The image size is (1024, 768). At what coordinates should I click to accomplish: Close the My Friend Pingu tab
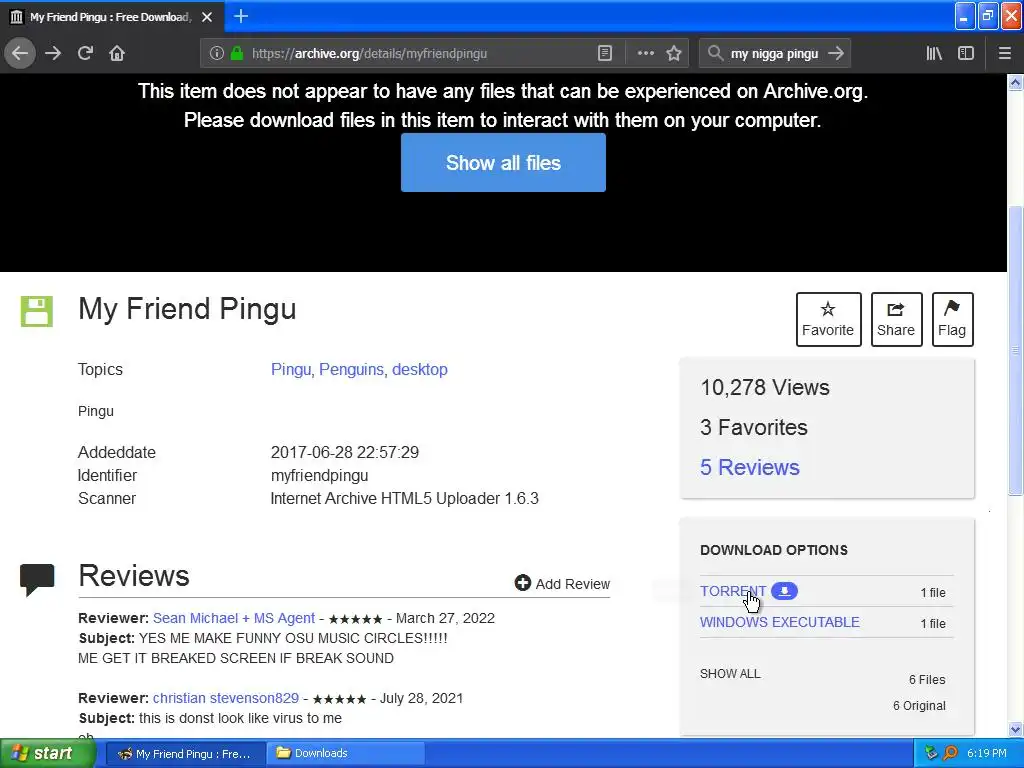click(207, 17)
